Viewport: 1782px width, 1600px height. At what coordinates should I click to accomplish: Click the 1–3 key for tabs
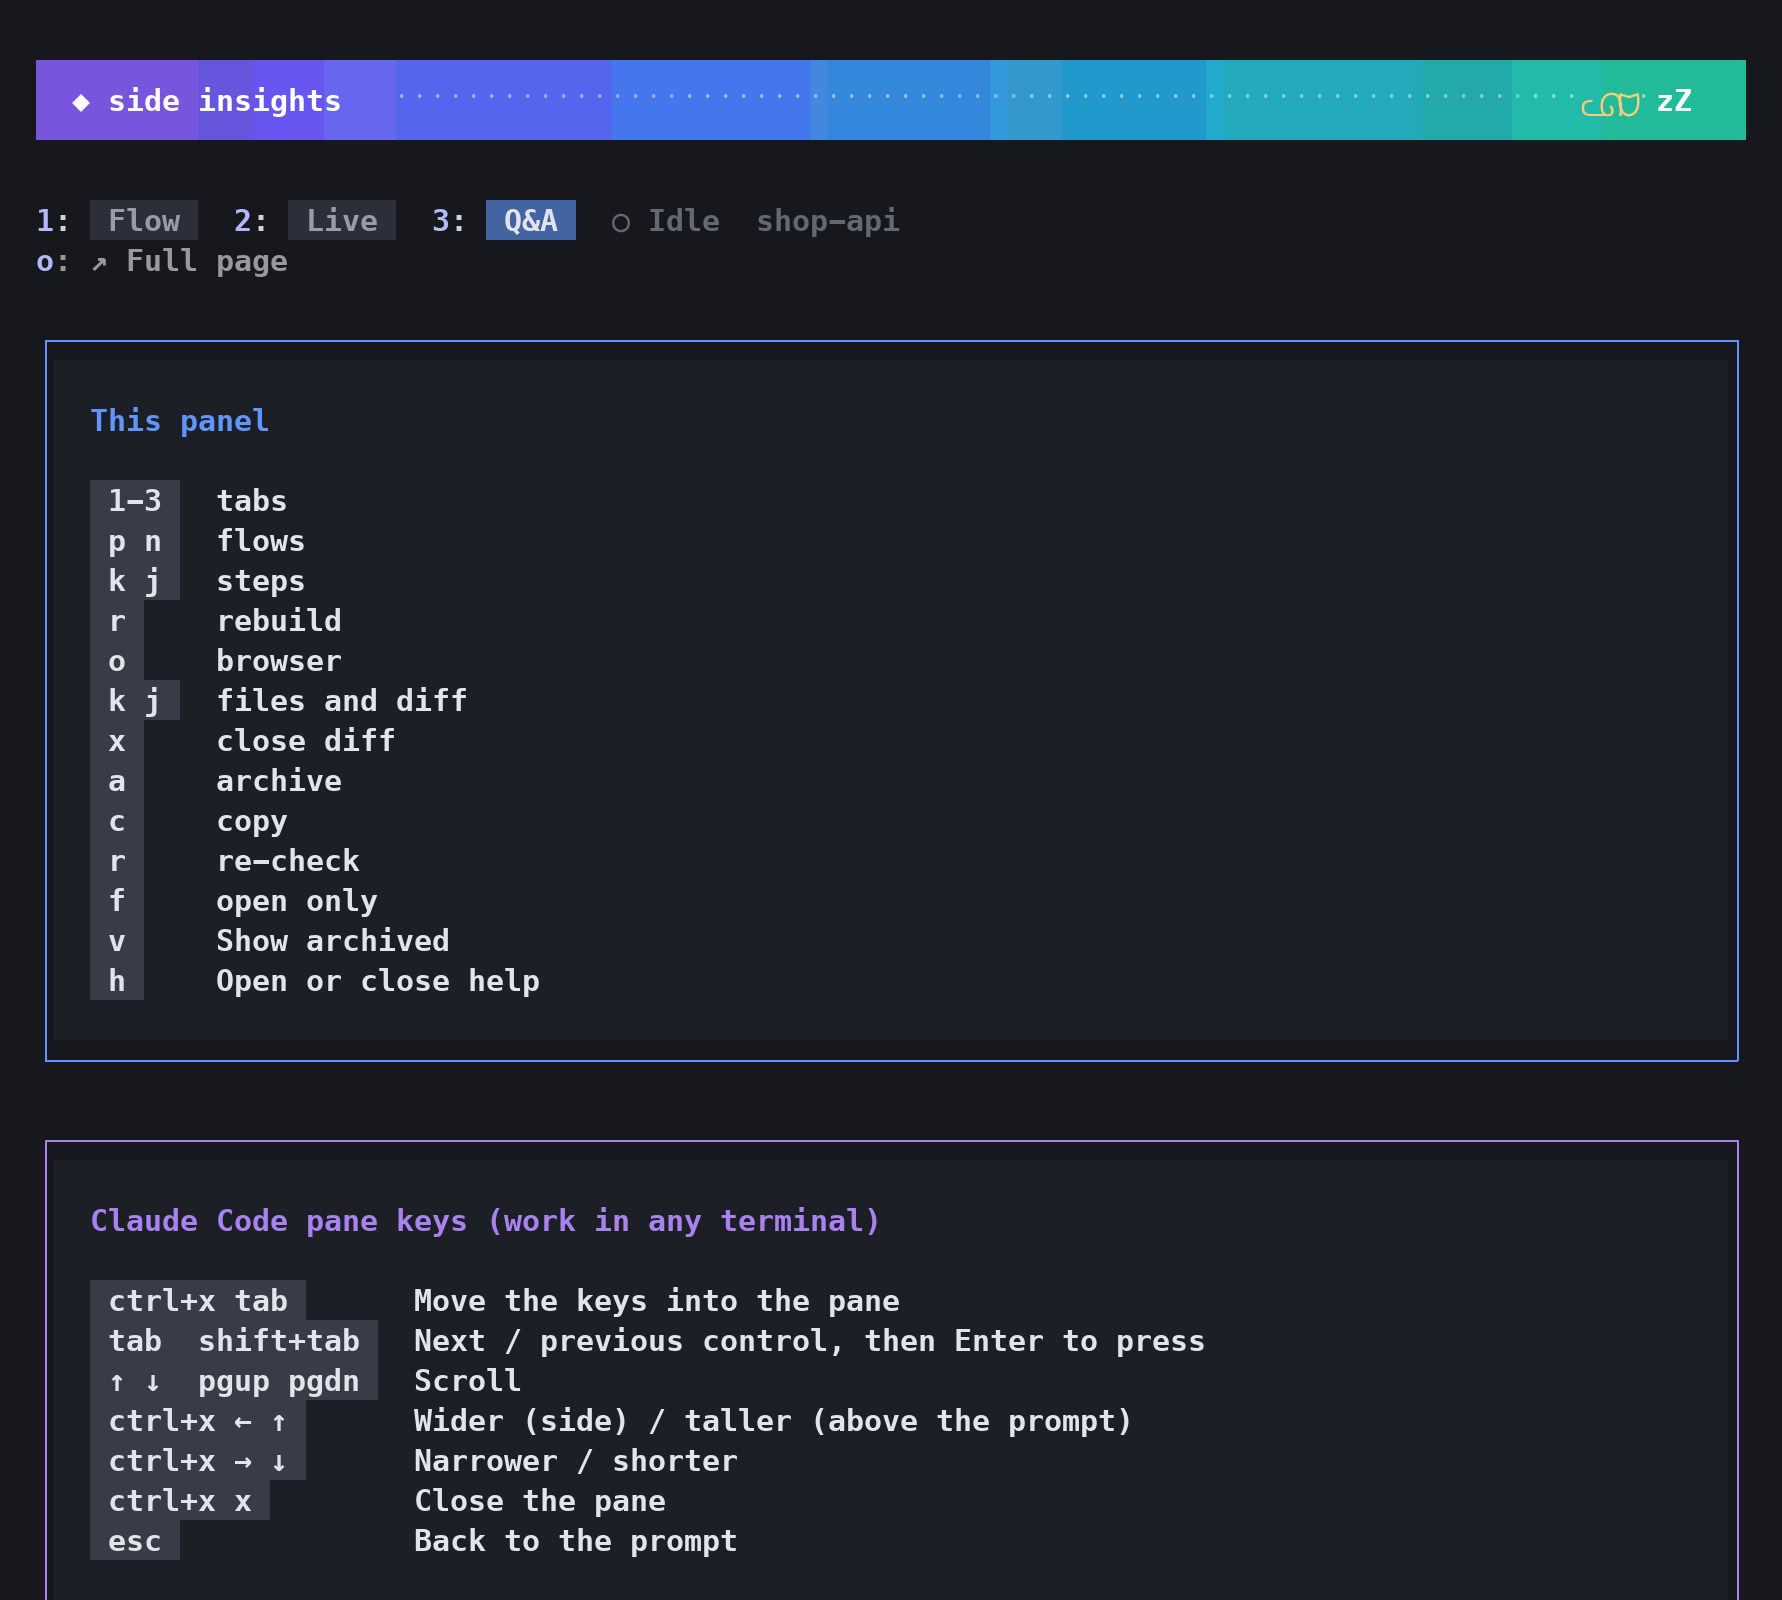[135, 500]
